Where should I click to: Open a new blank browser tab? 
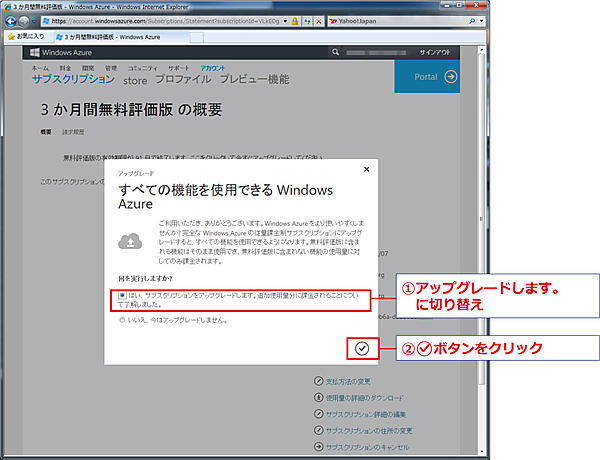tap(196, 37)
